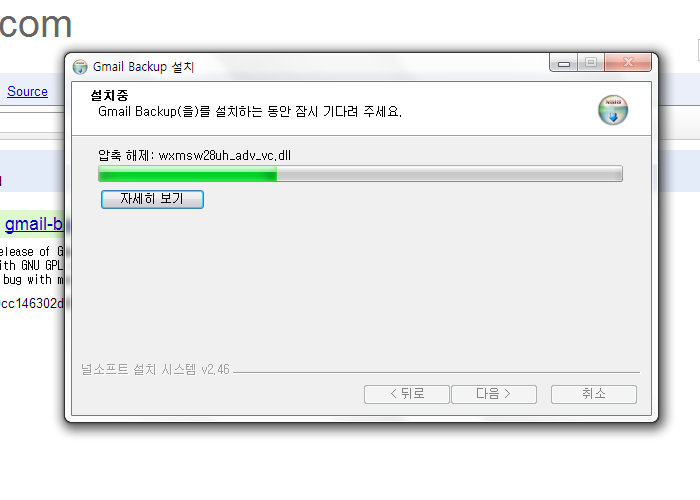This screenshot has width=700, height=500.
Task: Go back with the < 뒤로 button
Action: coord(407,394)
